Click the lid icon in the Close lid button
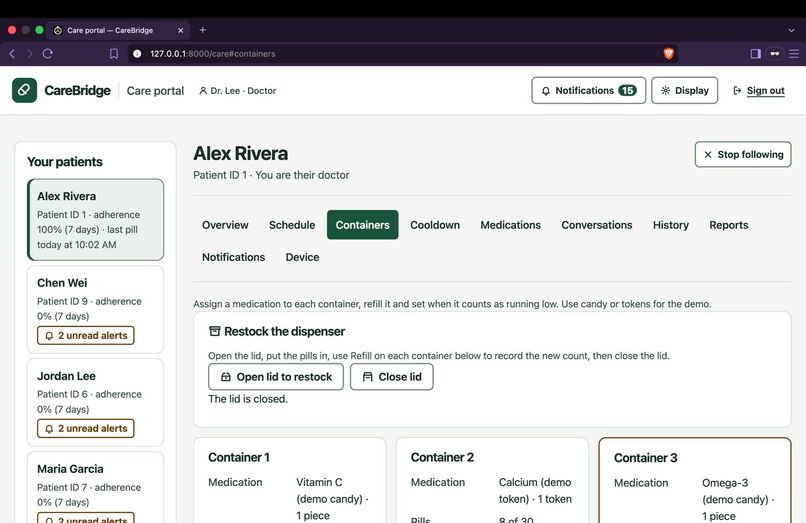This screenshot has height=523, width=806. (x=368, y=377)
